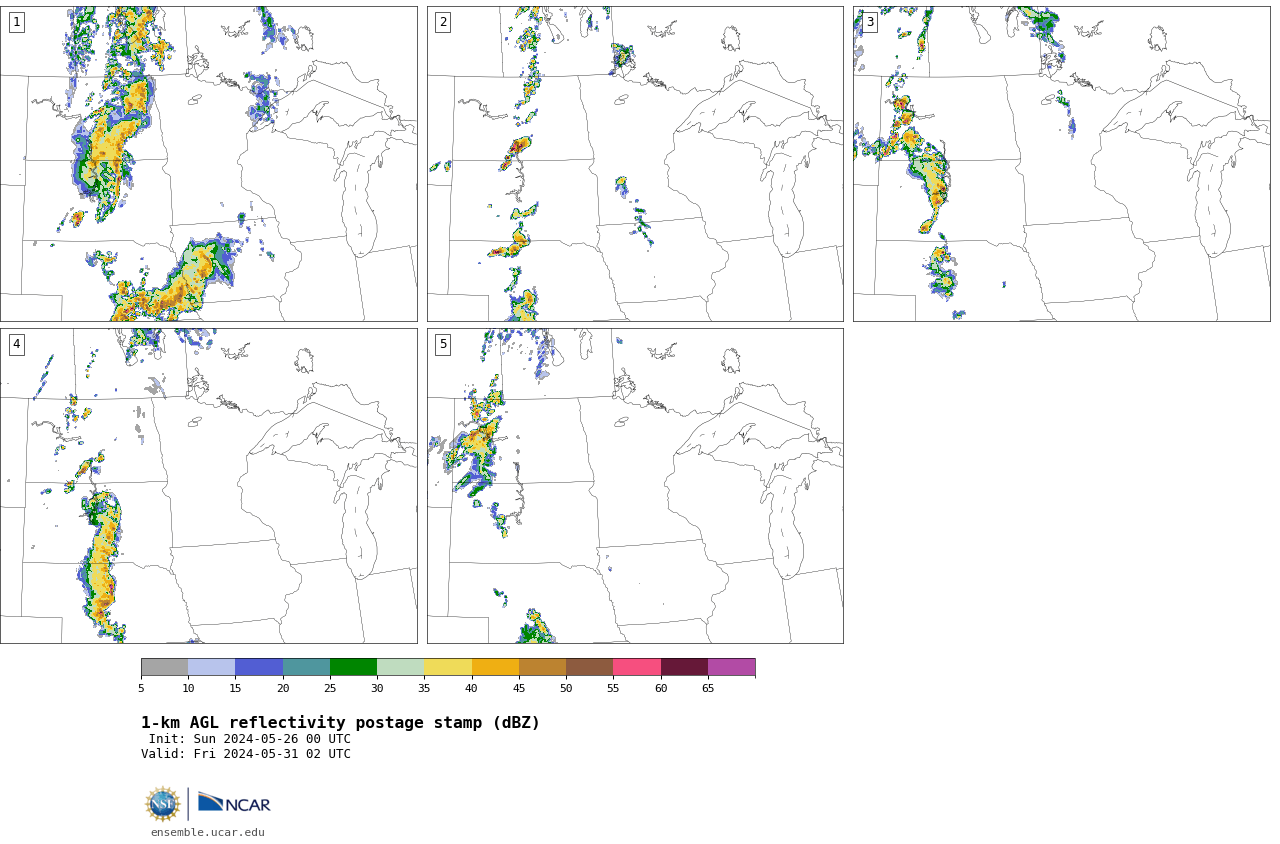Click the teal 20-25 dBZ swatch
1280x844 pixels.
coord(306,667)
